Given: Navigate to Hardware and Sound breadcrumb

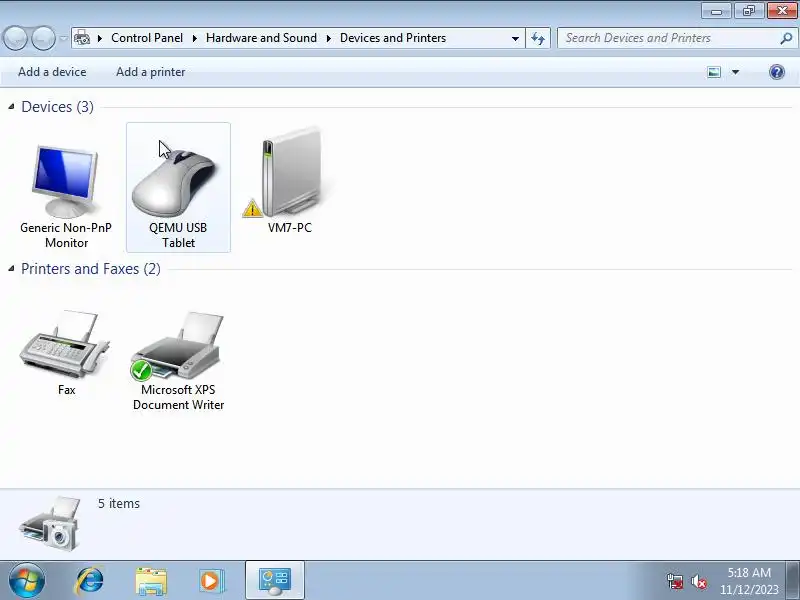Looking at the screenshot, I should (x=261, y=38).
